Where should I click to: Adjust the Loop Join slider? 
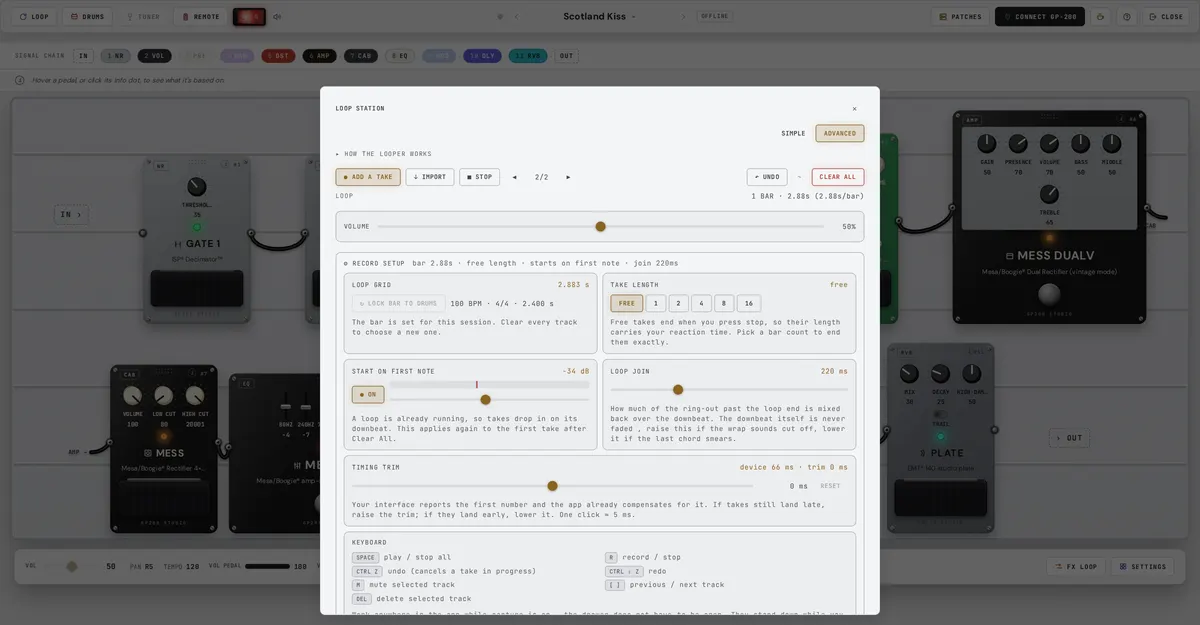tap(729, 390)
